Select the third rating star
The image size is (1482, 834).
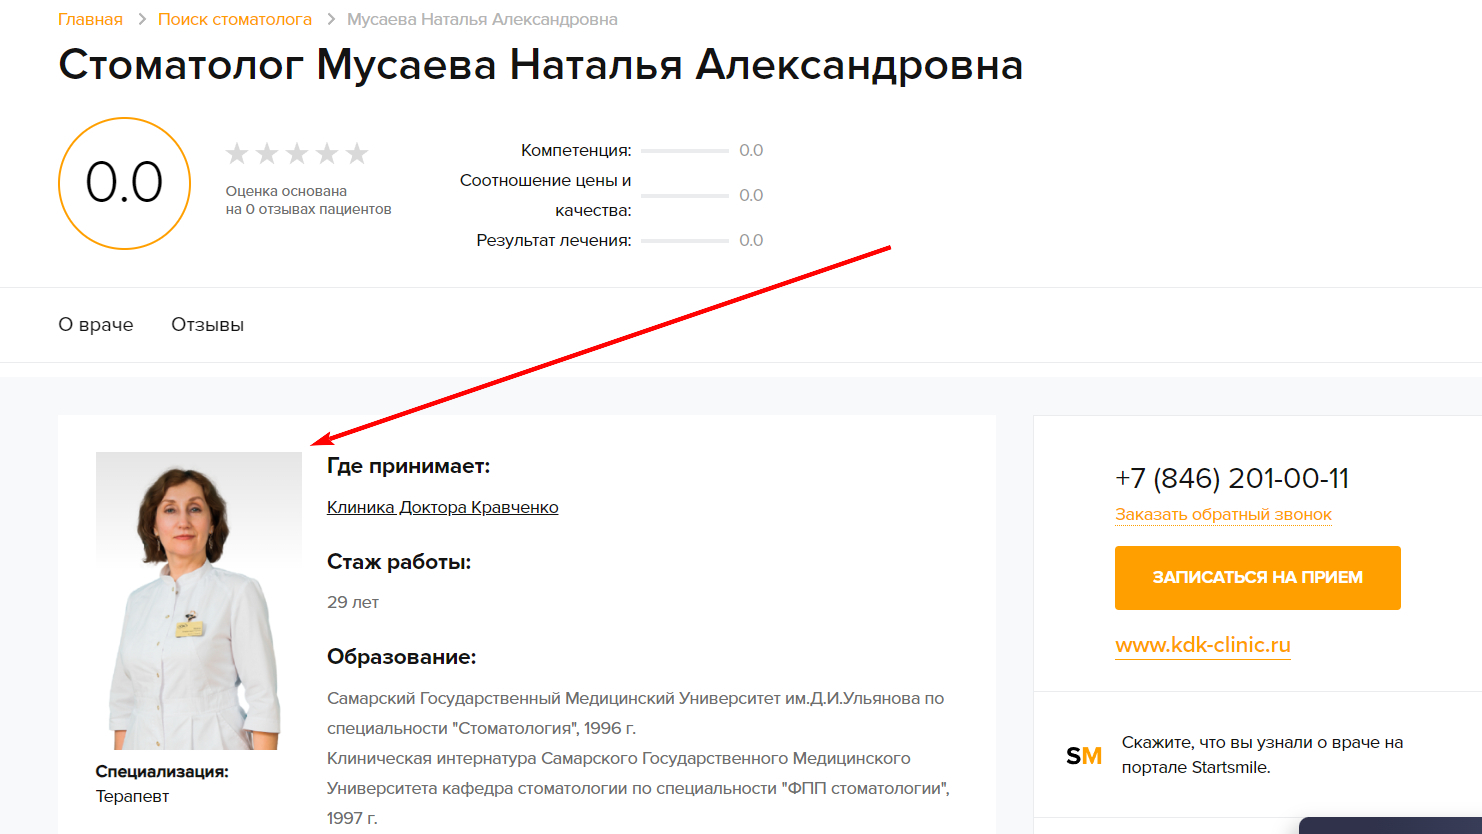[x=297, y=153]
